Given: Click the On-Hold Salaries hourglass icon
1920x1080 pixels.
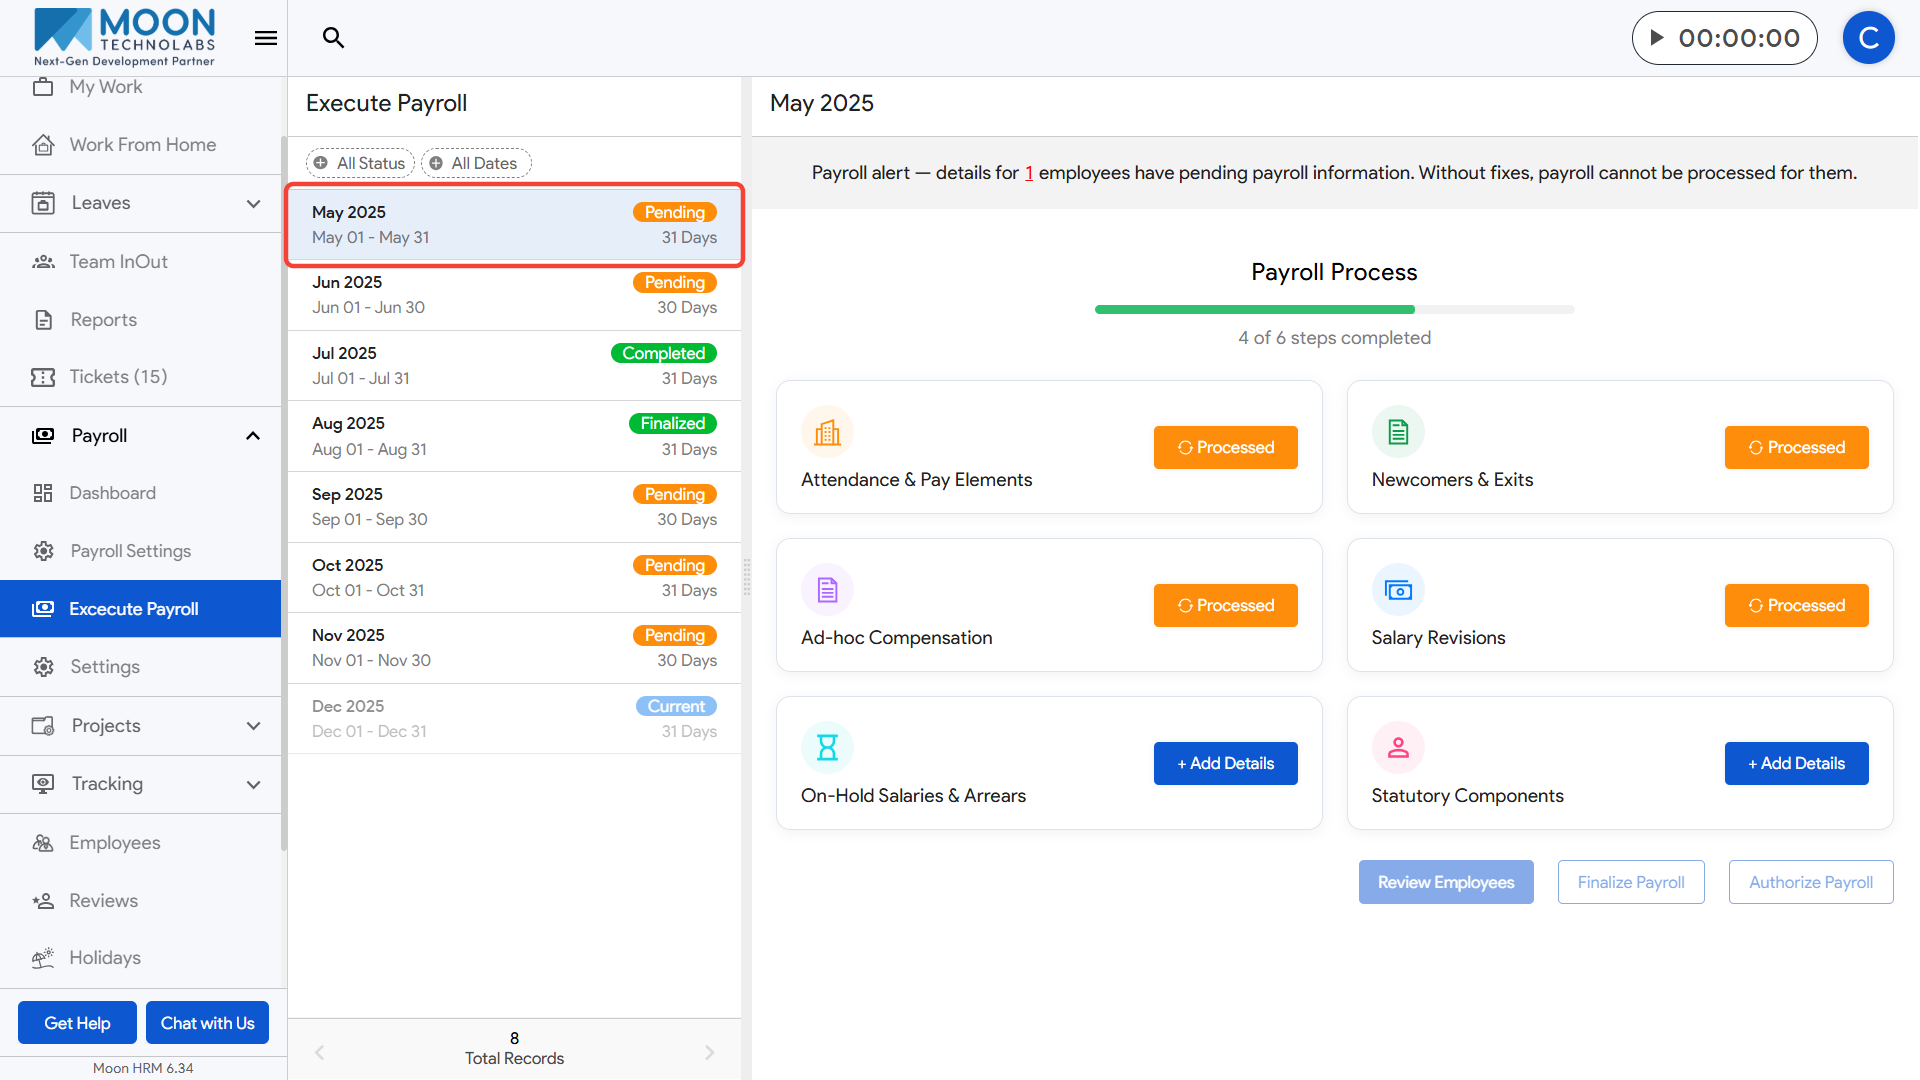Looking at the screenshot, I should click(827, 748).
